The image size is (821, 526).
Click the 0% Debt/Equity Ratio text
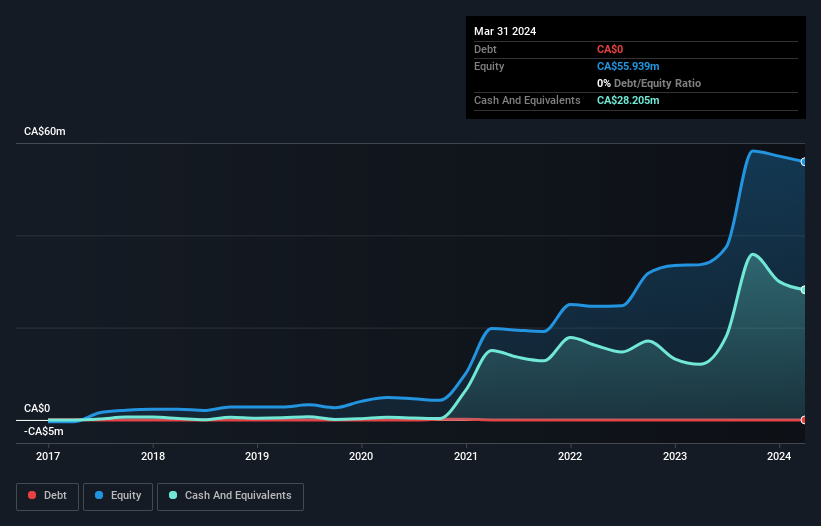[x=649, y=83]
